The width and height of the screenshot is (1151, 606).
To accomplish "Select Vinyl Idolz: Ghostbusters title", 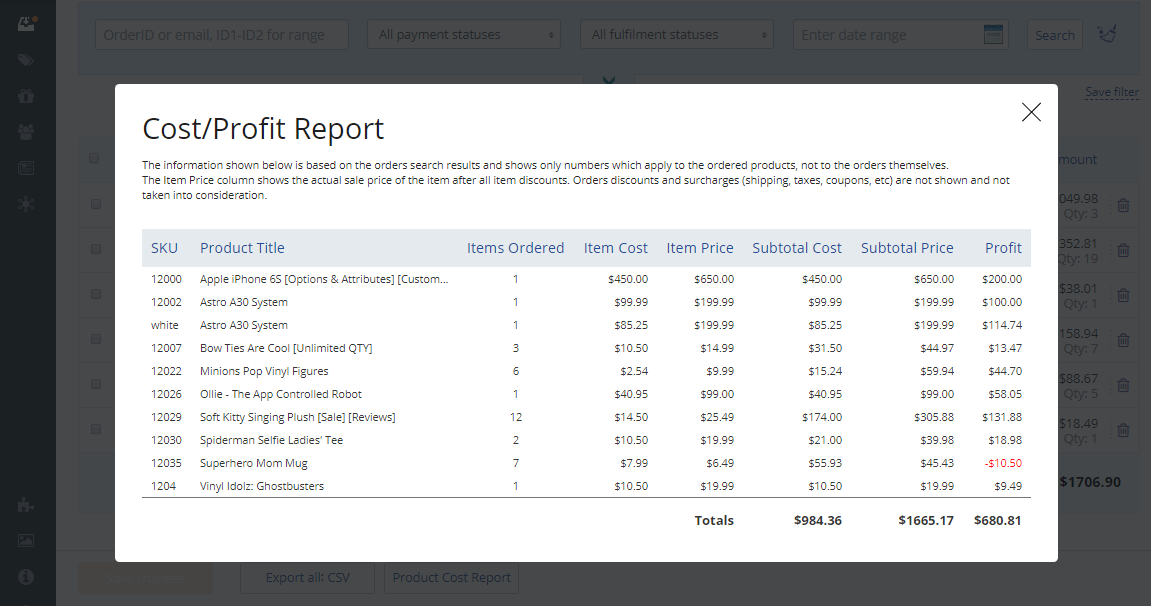I will click(261, 486).
